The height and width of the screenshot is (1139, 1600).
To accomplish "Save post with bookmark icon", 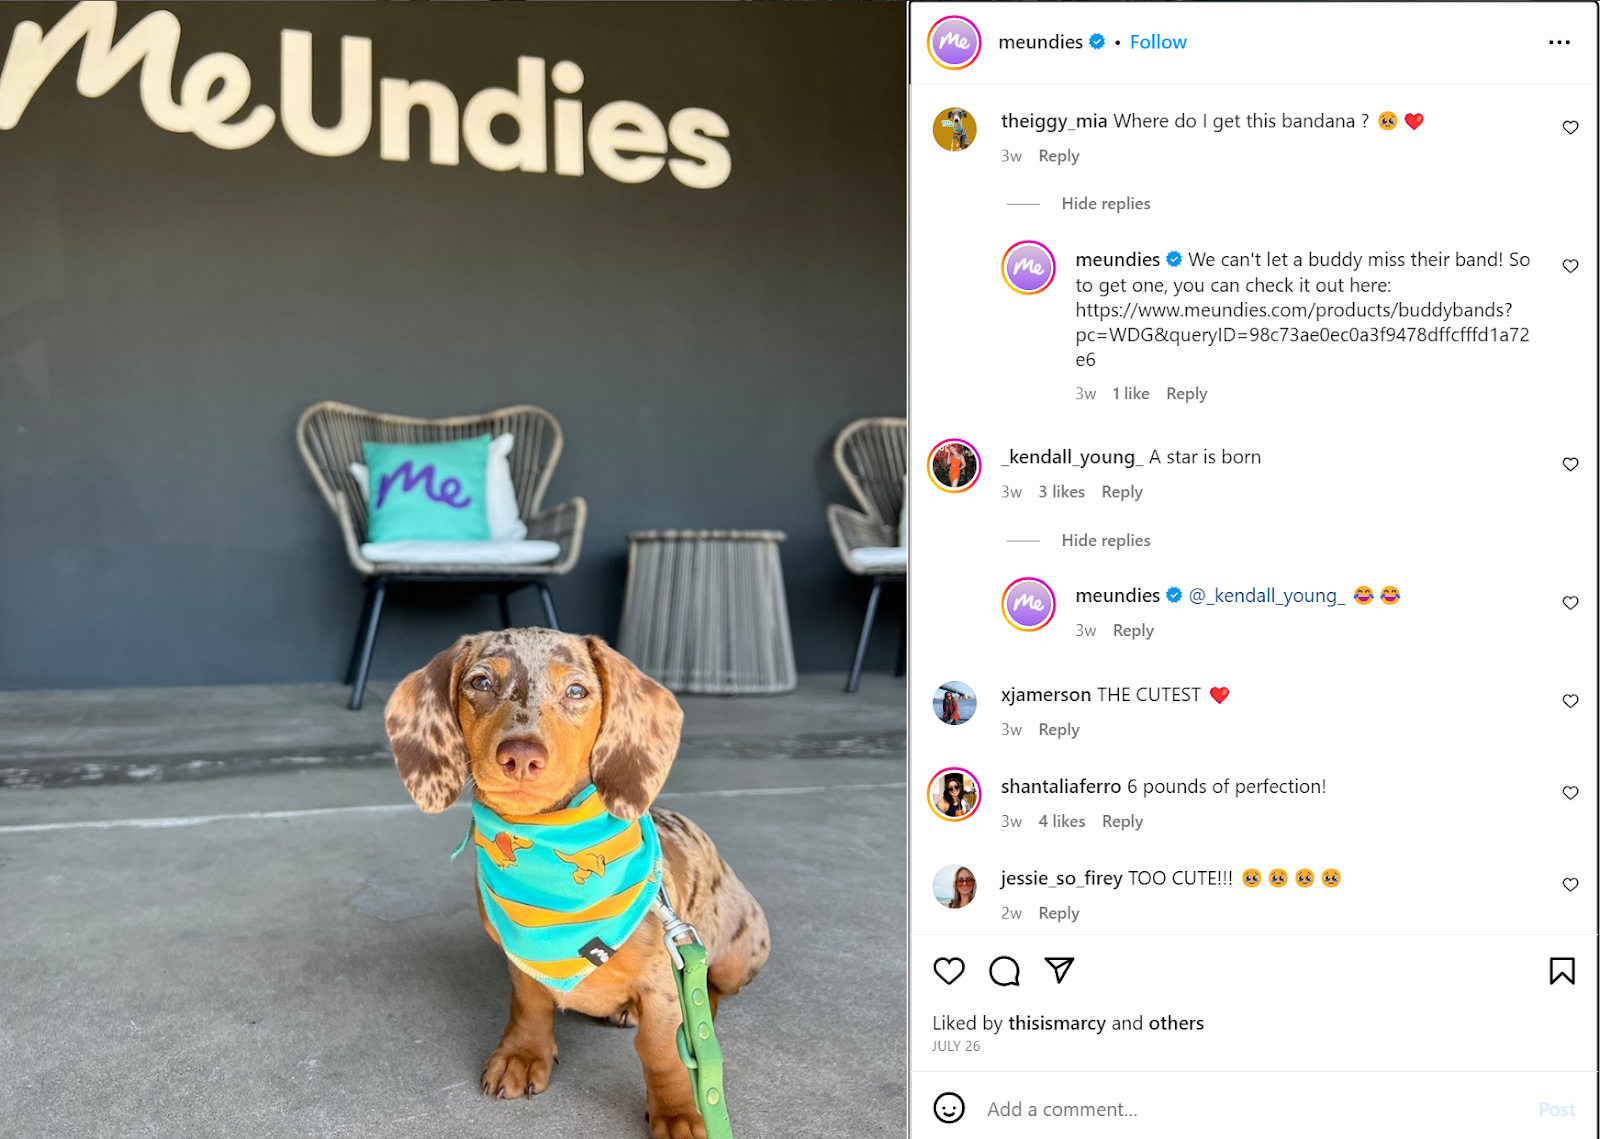I will coord(1562,971).
